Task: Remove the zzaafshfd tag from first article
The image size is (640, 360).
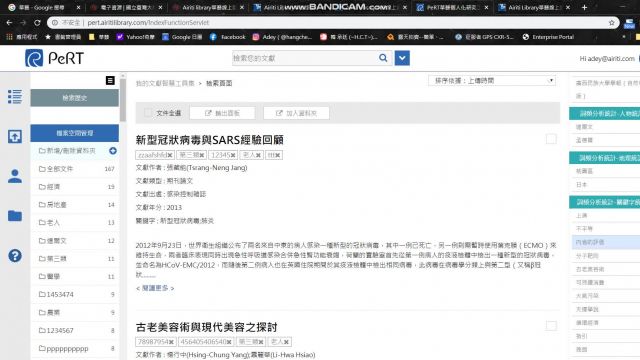Action: click(x=170, y=155)
